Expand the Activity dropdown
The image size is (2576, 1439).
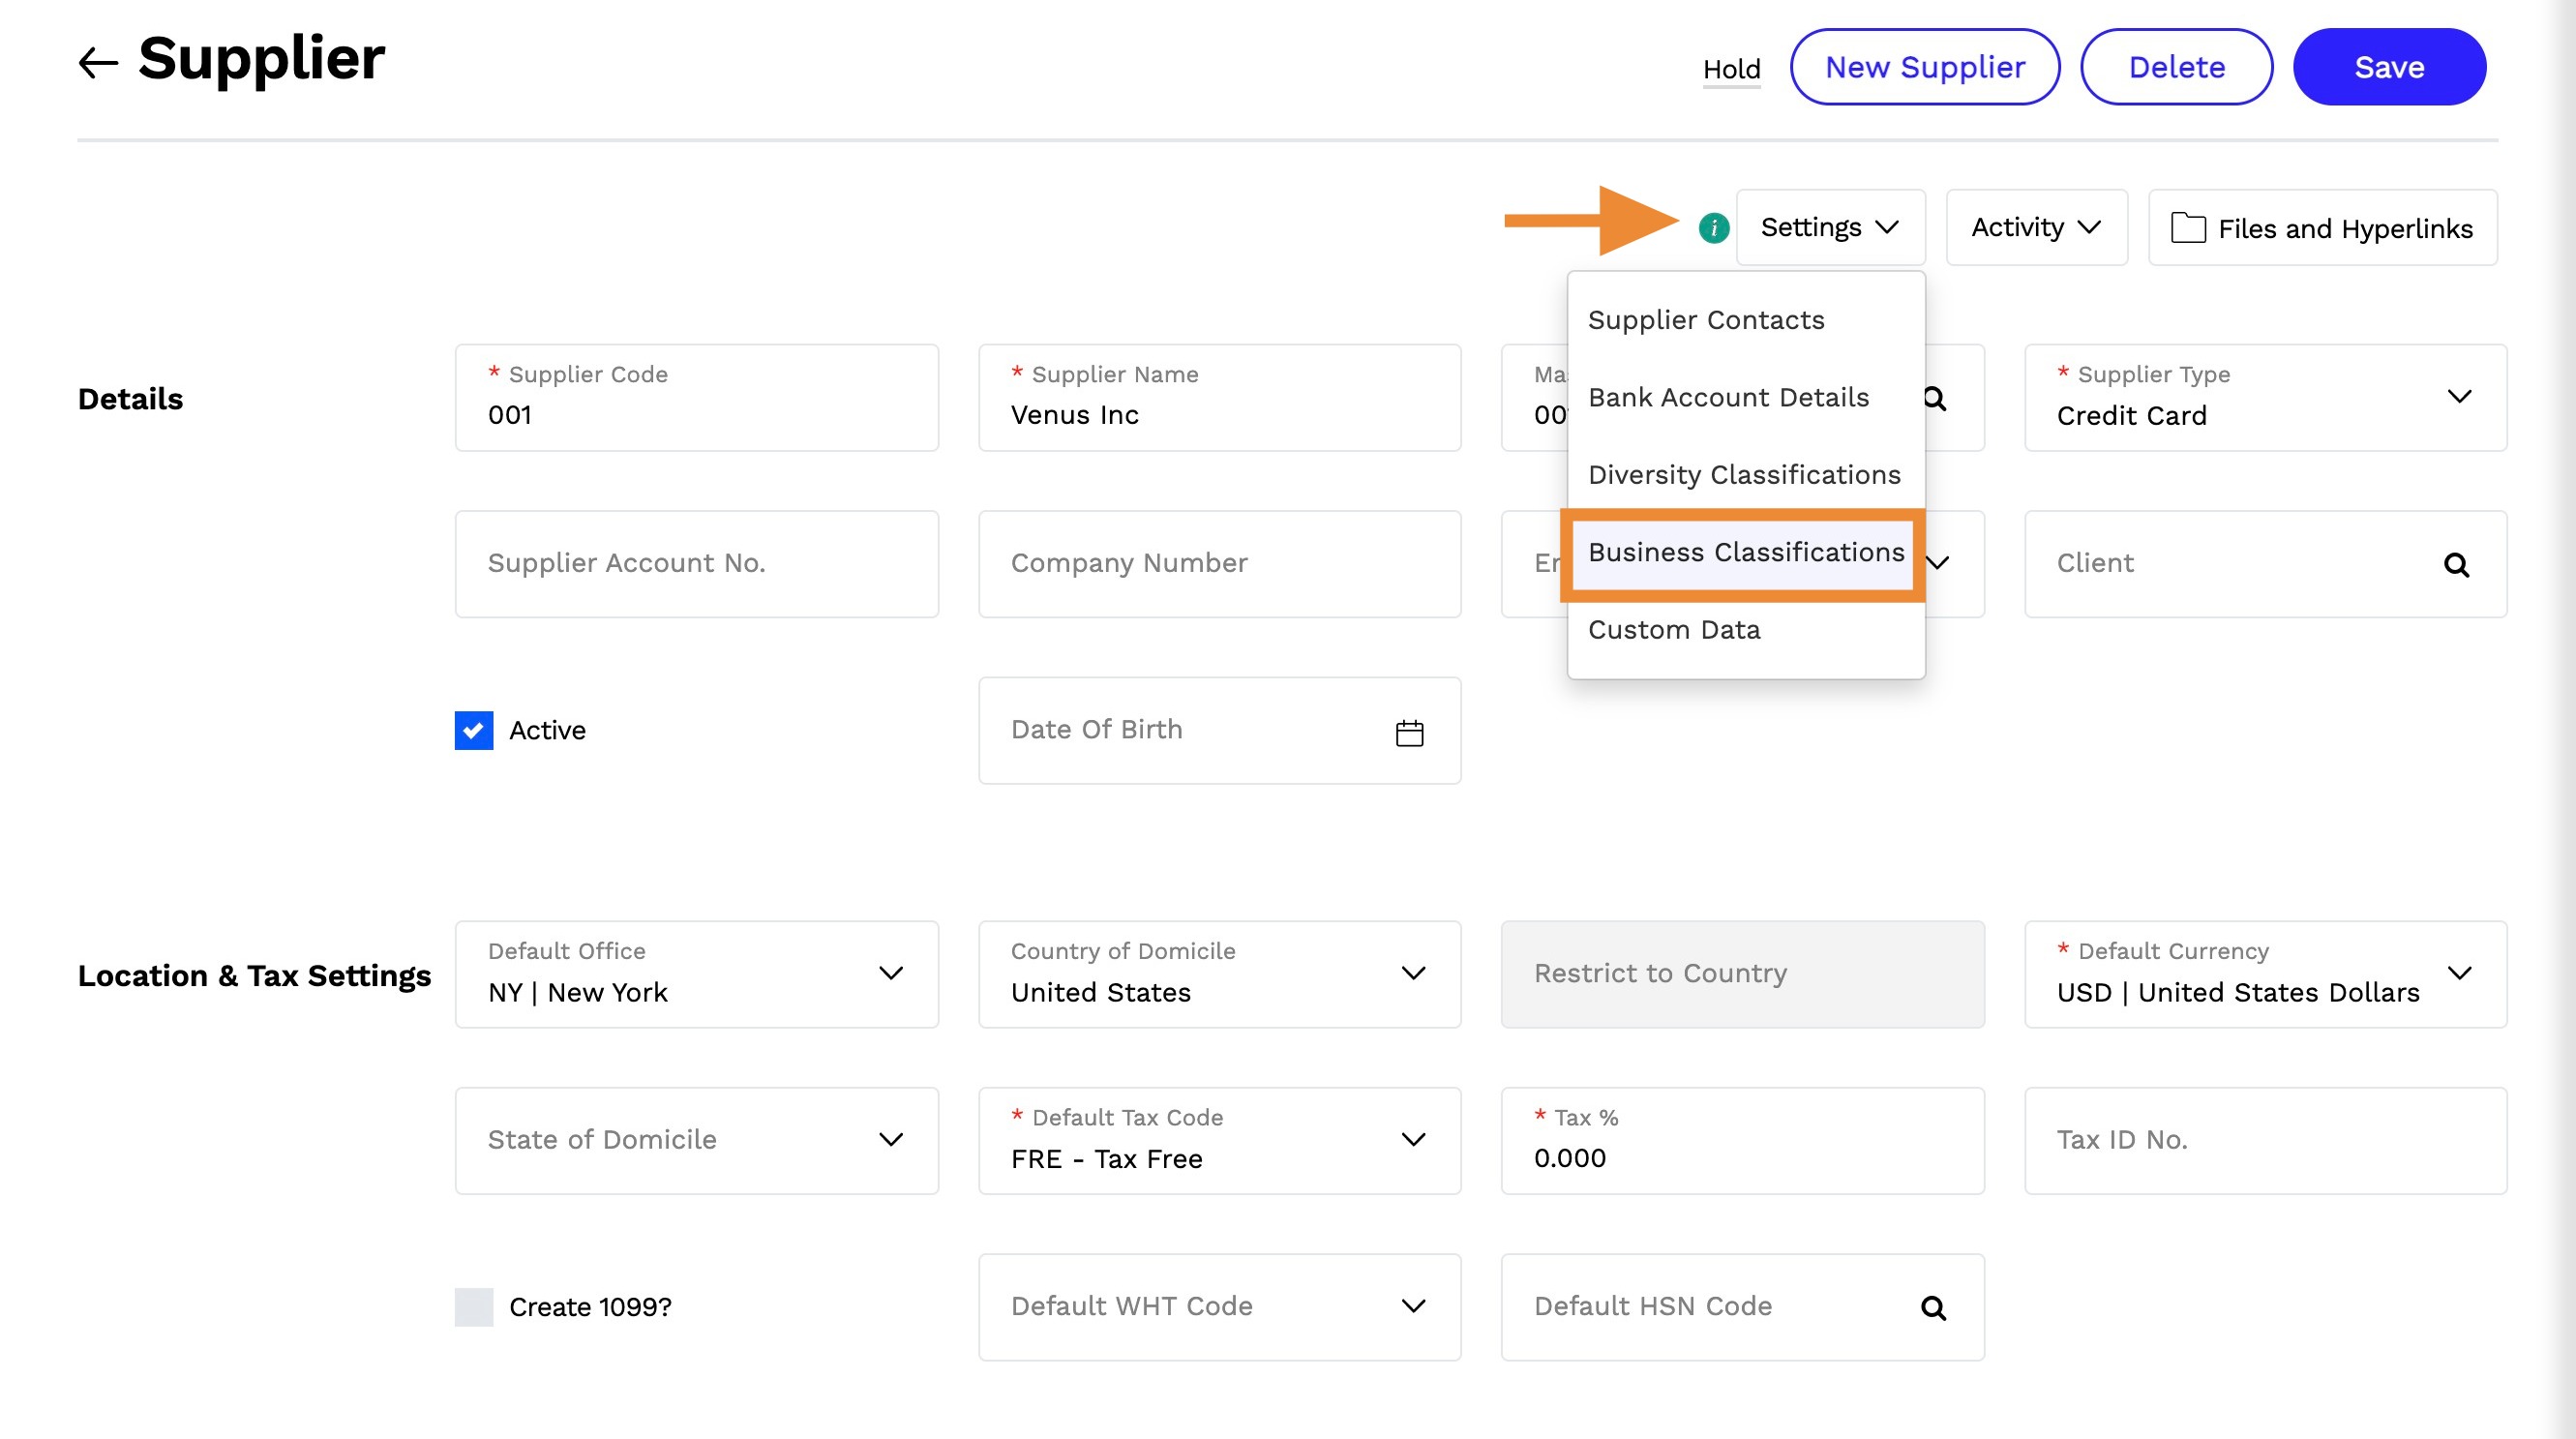click(2036, 228)
